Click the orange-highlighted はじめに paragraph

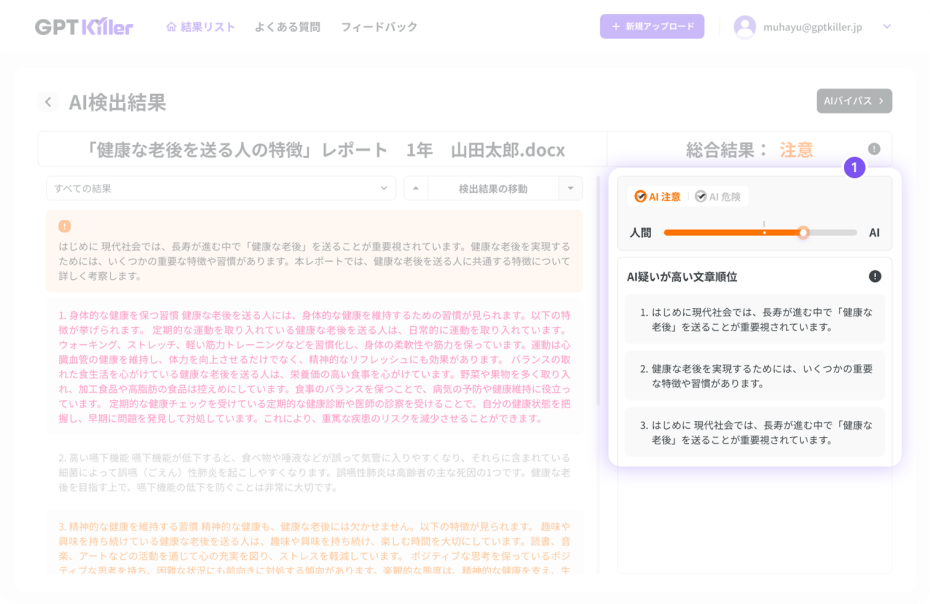click(314, 250)
